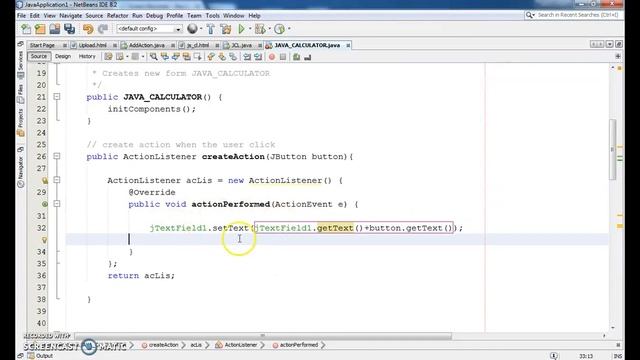640x360 pixels.
Task: Click the vertical editor scrollbar thumb
Action: coord(613,149)
